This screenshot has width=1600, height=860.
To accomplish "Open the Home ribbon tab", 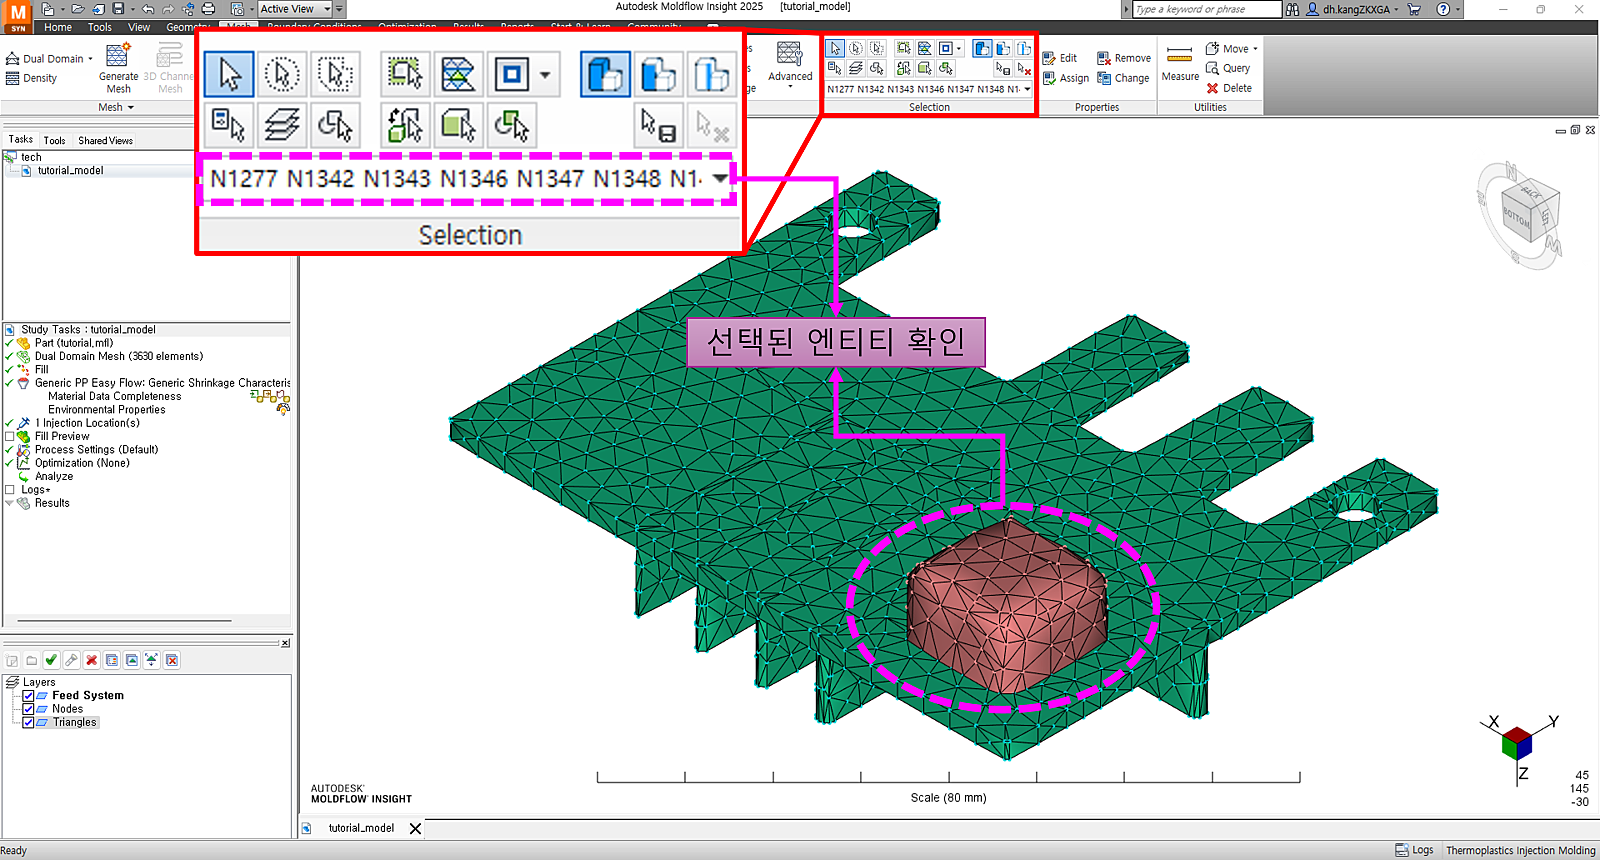I will pos(58,27).
